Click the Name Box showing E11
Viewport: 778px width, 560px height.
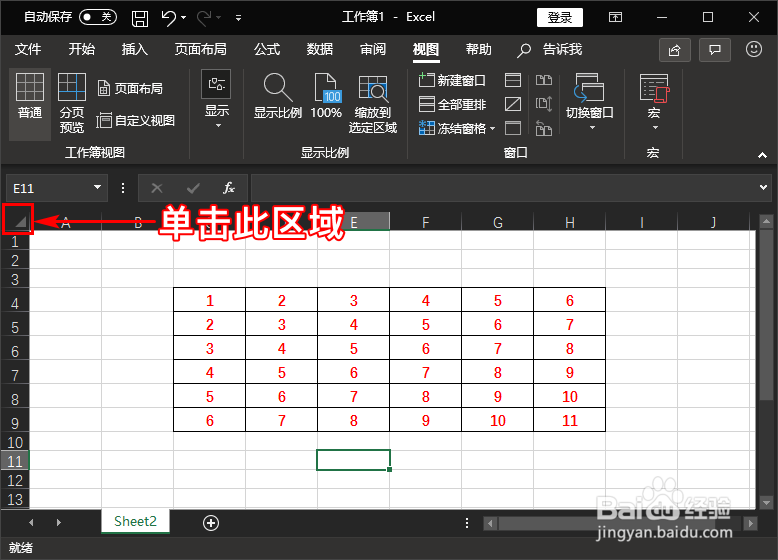(x=48, y=188)
